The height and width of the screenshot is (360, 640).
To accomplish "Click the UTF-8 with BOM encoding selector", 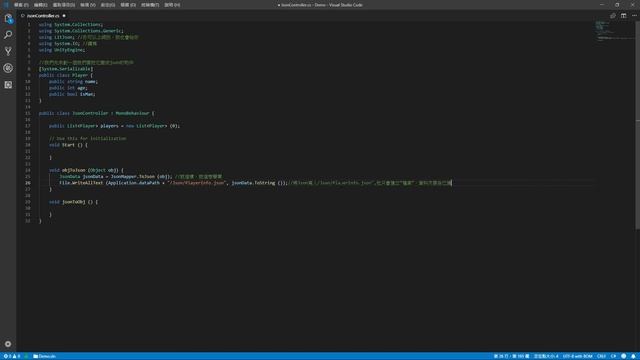I will coord(578,356).
